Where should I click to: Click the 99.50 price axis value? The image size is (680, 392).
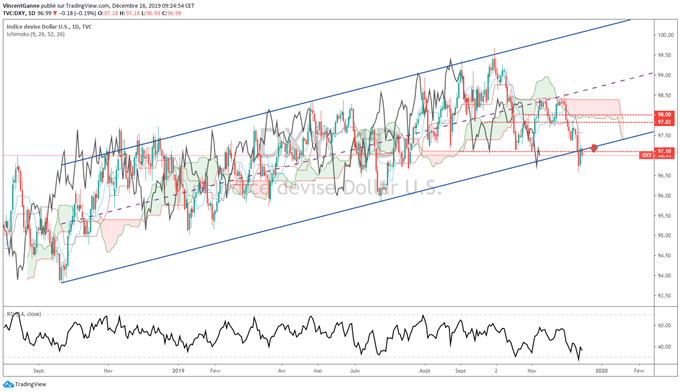pos(665,55)
